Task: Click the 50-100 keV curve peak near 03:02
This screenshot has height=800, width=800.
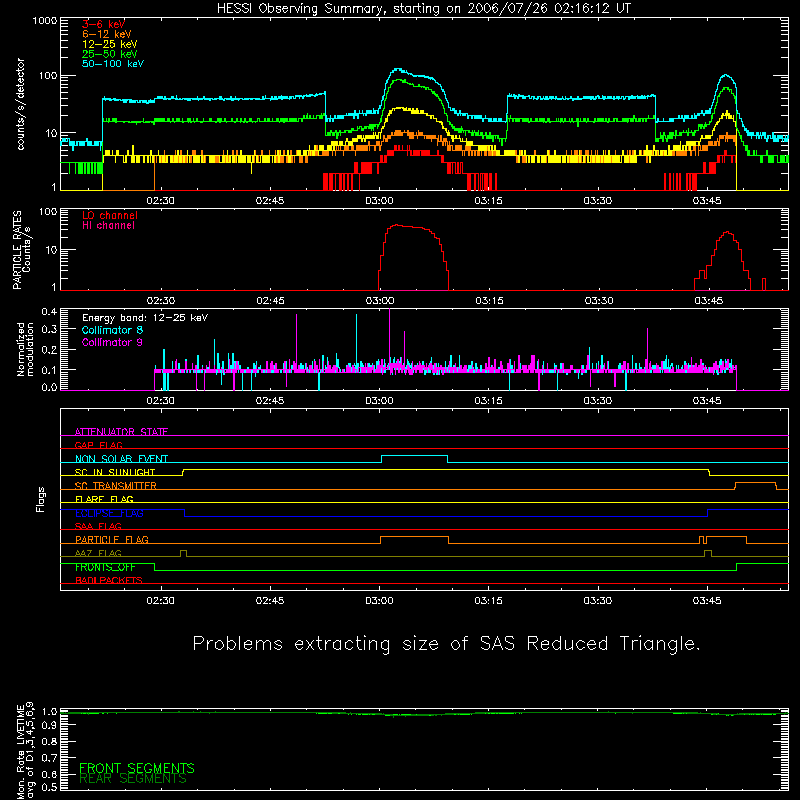Action: coord(398,69)
